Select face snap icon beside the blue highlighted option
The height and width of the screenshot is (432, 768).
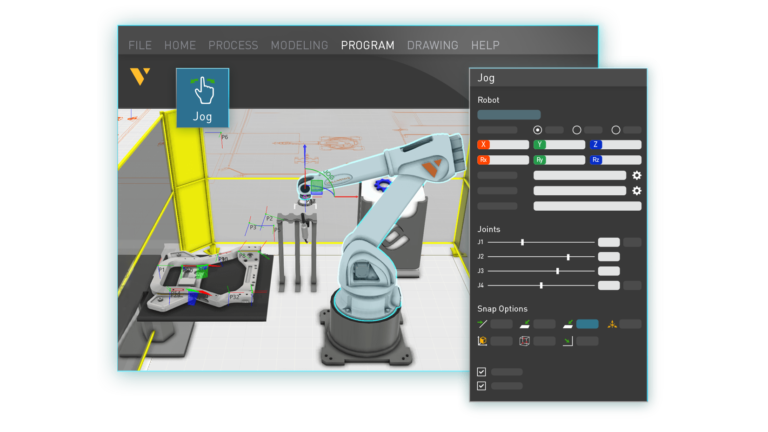click(568, 324)
